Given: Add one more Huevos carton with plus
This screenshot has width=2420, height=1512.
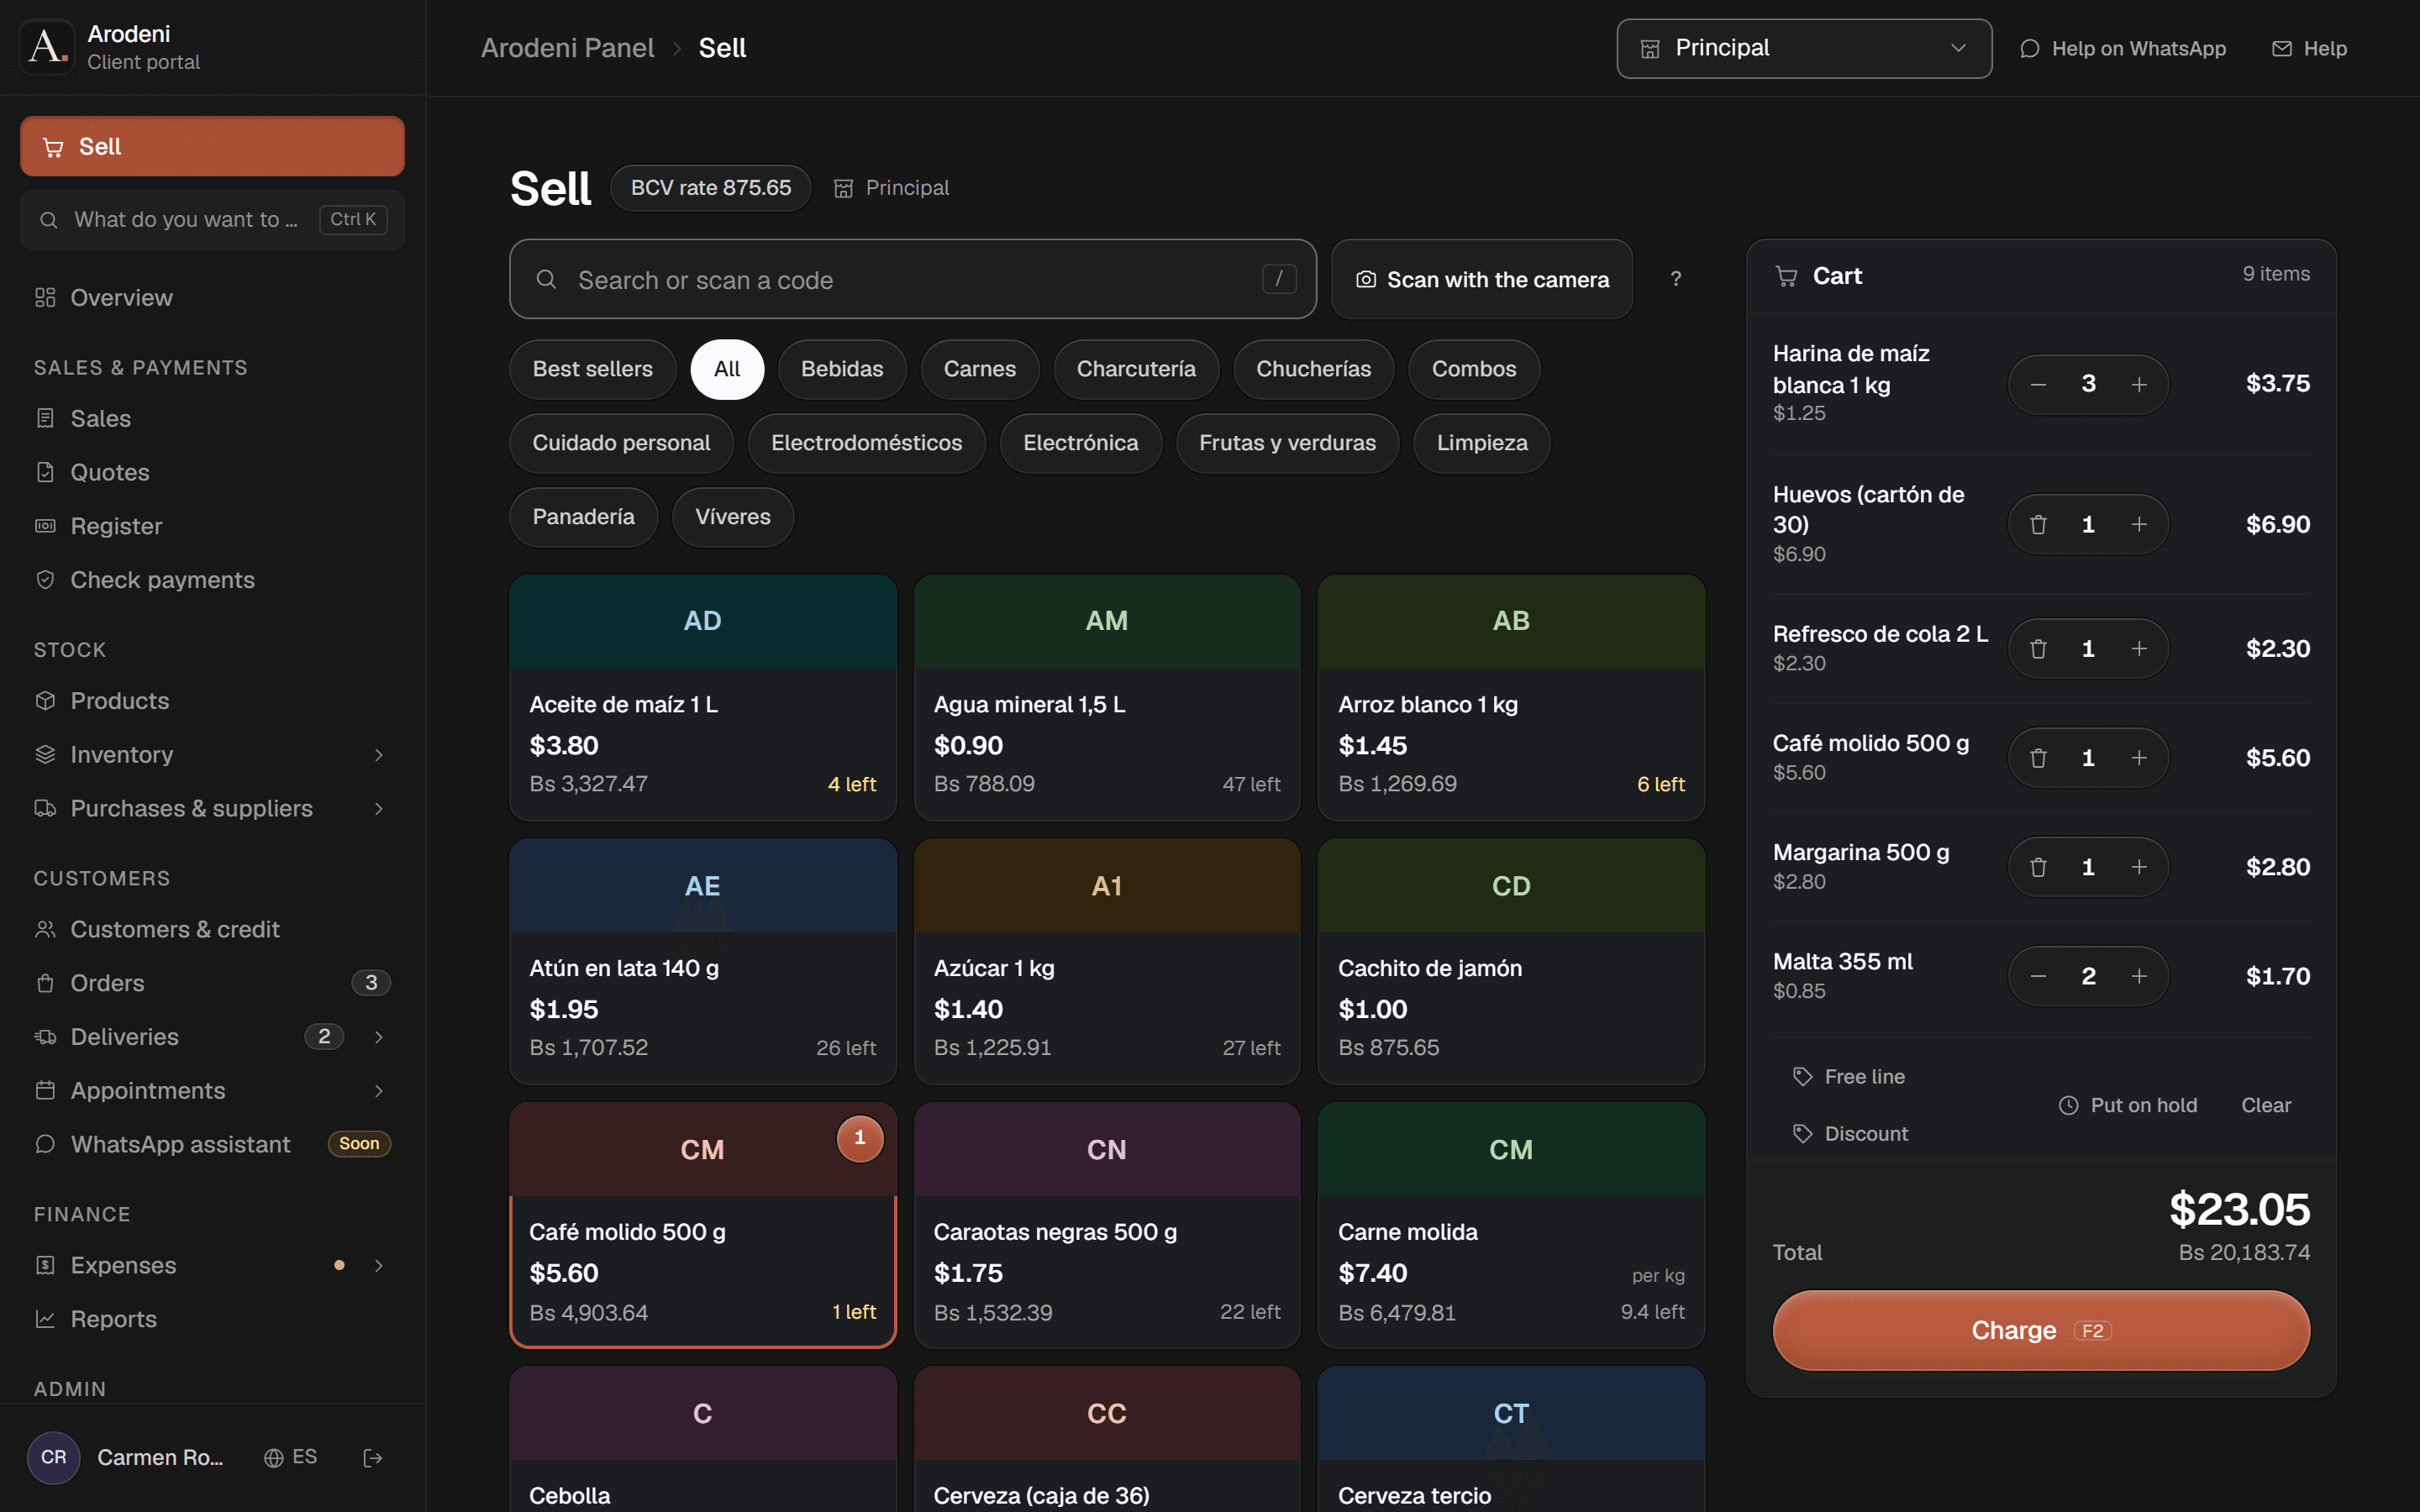Looking at the screenshot, I should (2139, 524).
